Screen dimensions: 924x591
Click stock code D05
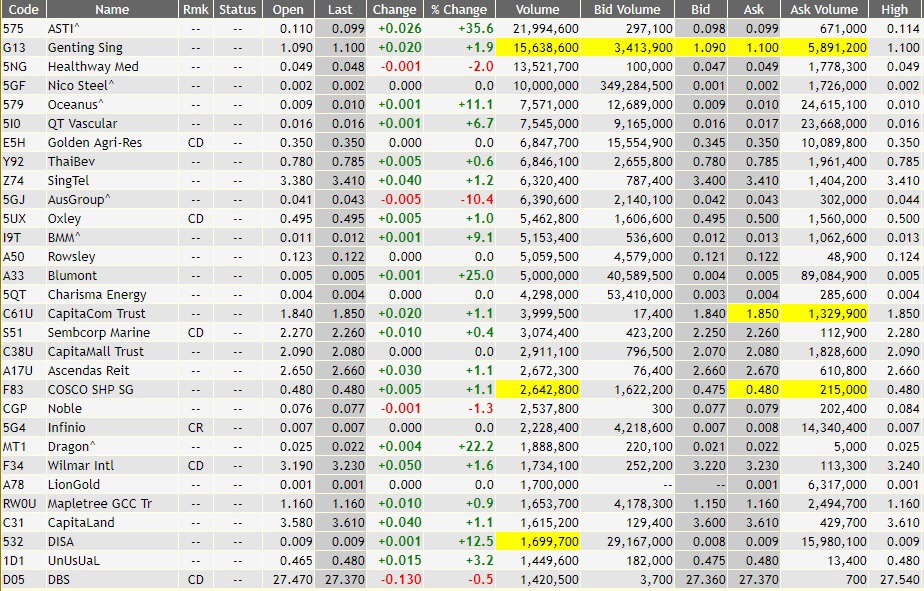(14, 580)
